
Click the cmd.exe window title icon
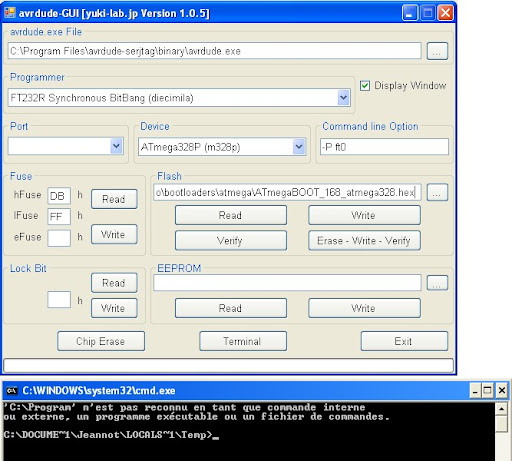(12, 390)
